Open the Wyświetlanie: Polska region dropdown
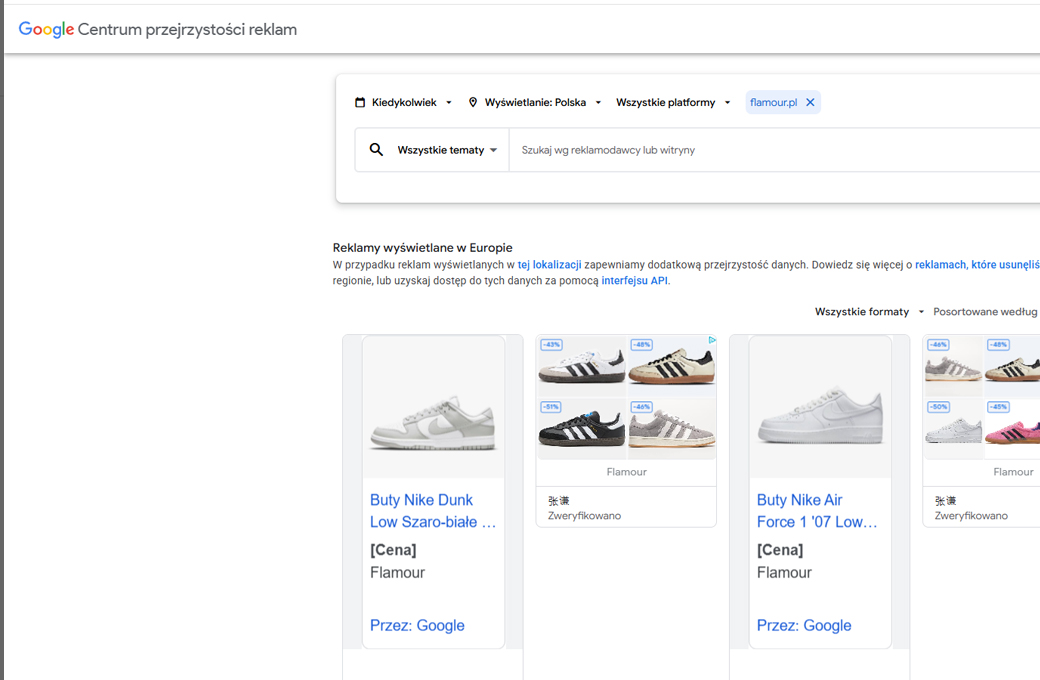1040x680 pixels. tap(535, 102)
